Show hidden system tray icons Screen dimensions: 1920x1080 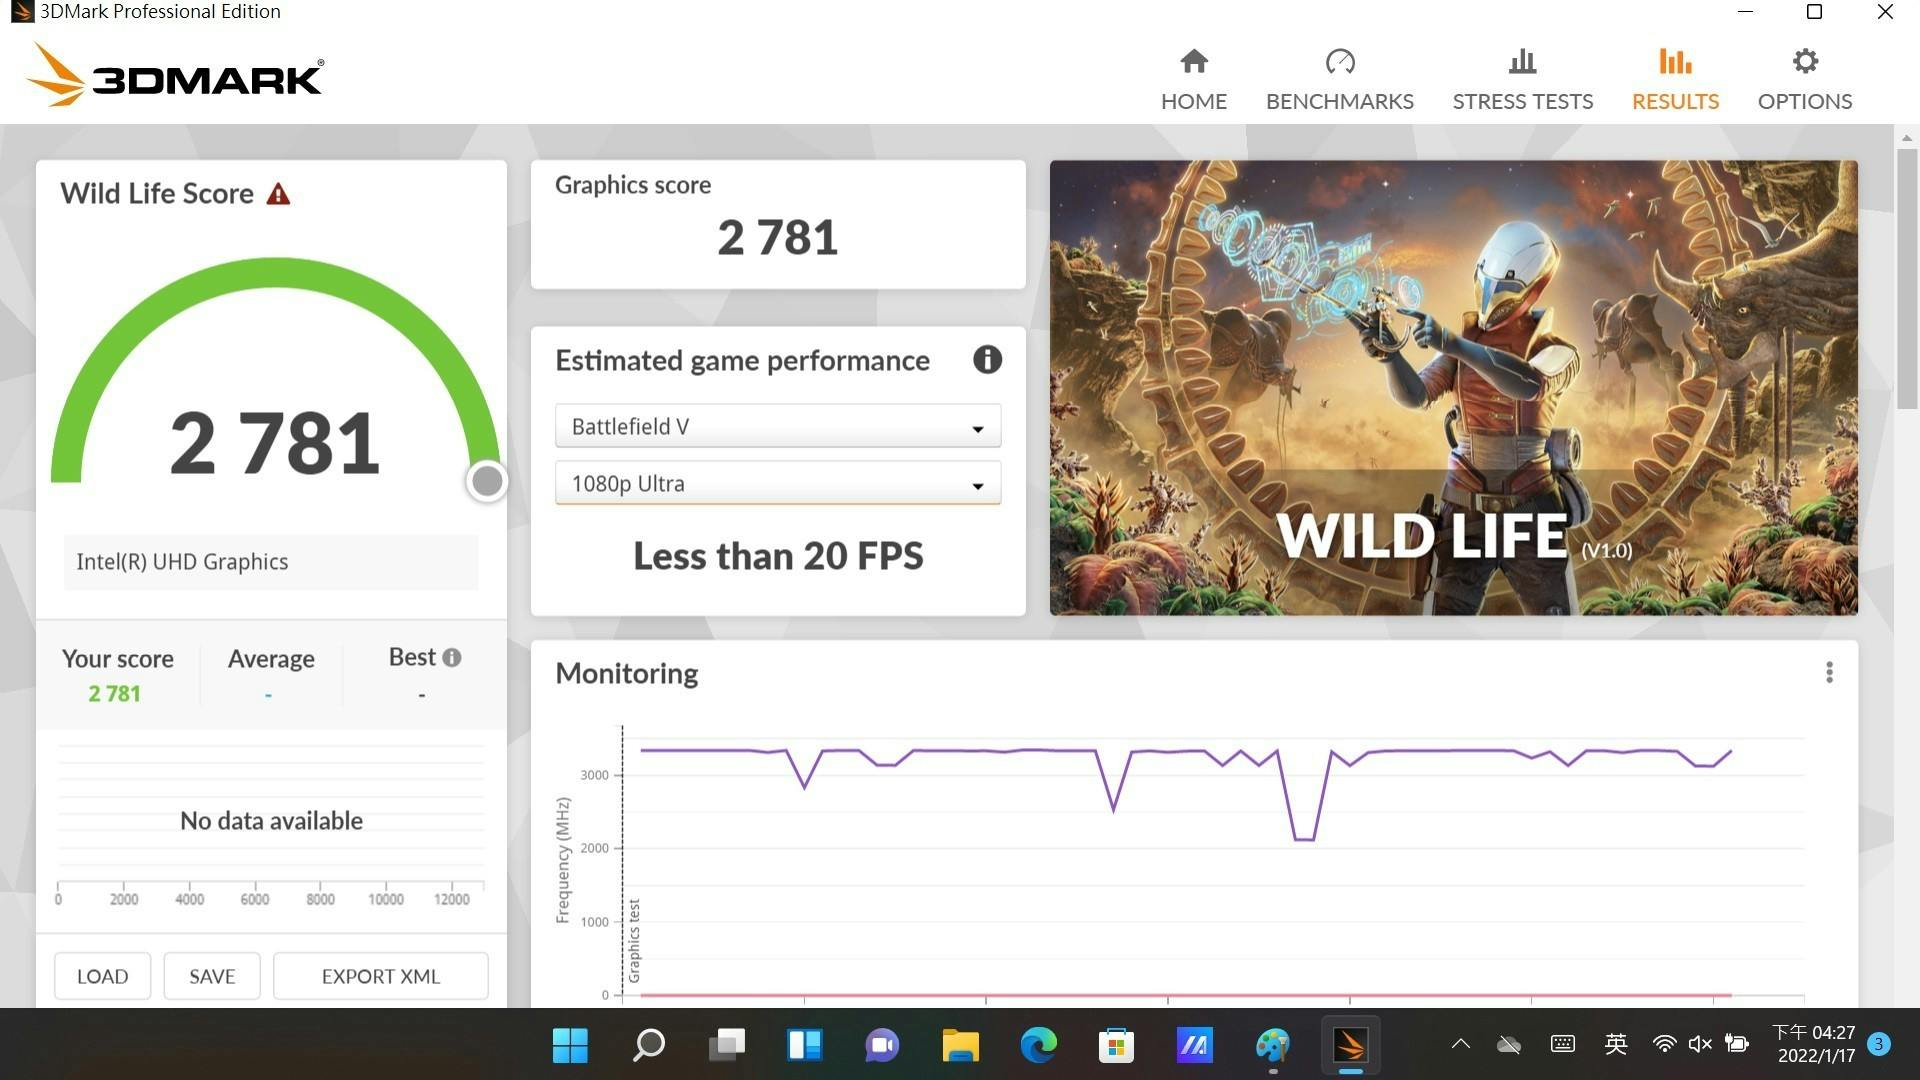pyautogui.click(x=1460, y=1044)
